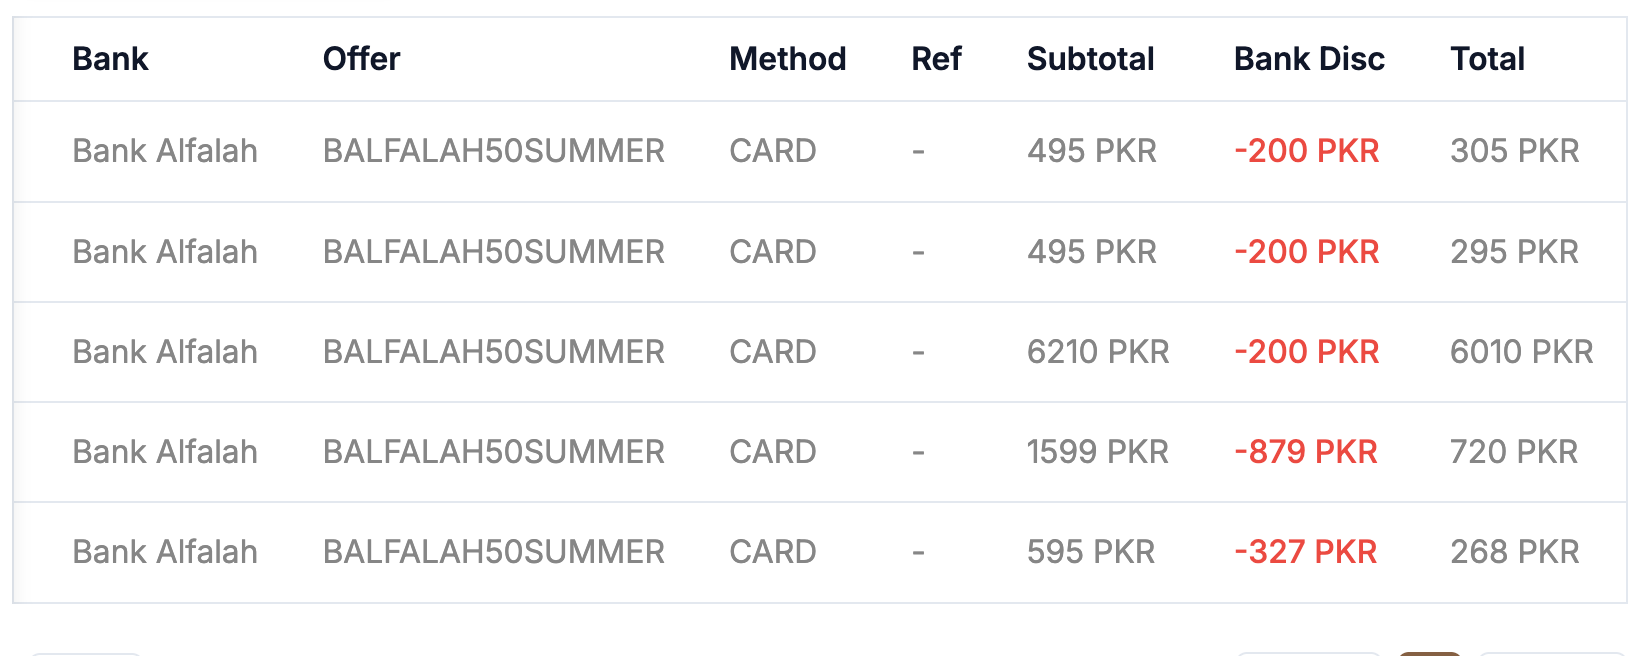Click the Total column header
The height and width of the screenshot is (656, 1650).
pyautogui.click(x=1487, y=59)
